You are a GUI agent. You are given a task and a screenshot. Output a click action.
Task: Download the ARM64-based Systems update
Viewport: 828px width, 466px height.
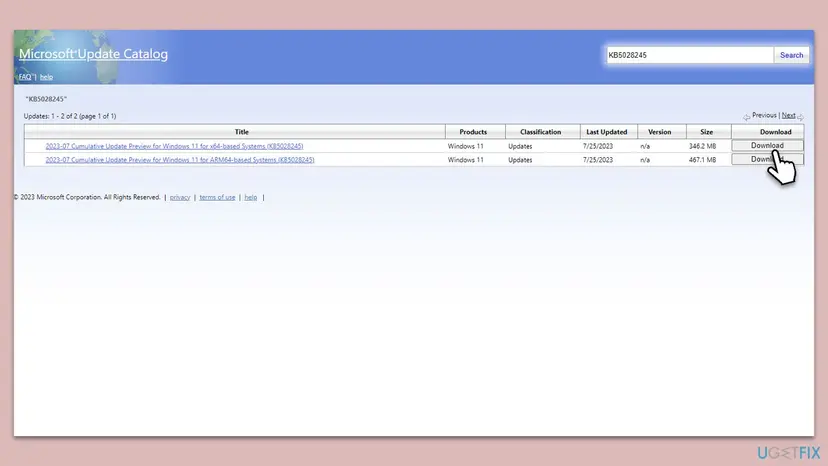click(x=767, y=159)
